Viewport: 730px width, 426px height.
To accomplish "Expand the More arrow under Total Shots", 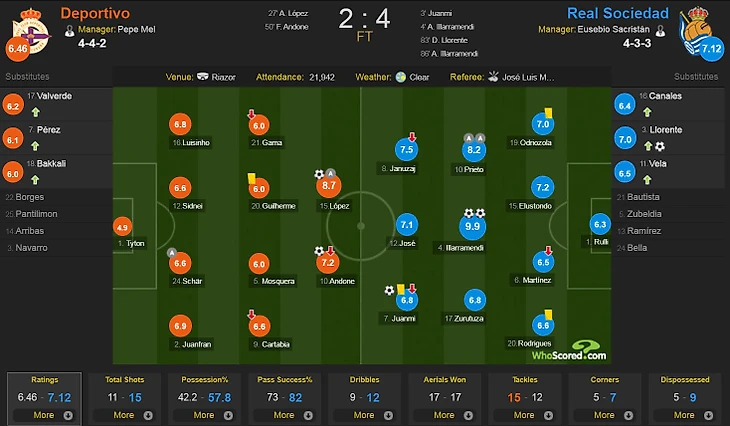I will pos(128,414).
